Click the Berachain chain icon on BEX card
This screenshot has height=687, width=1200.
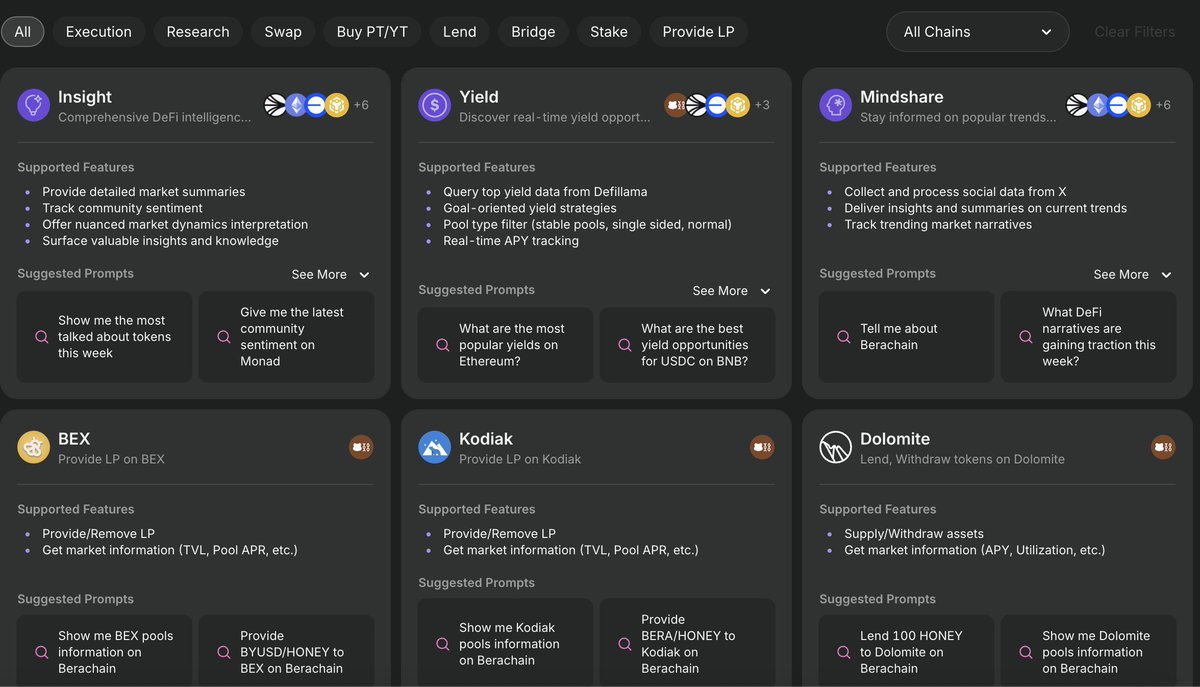(x=361, y=447)
